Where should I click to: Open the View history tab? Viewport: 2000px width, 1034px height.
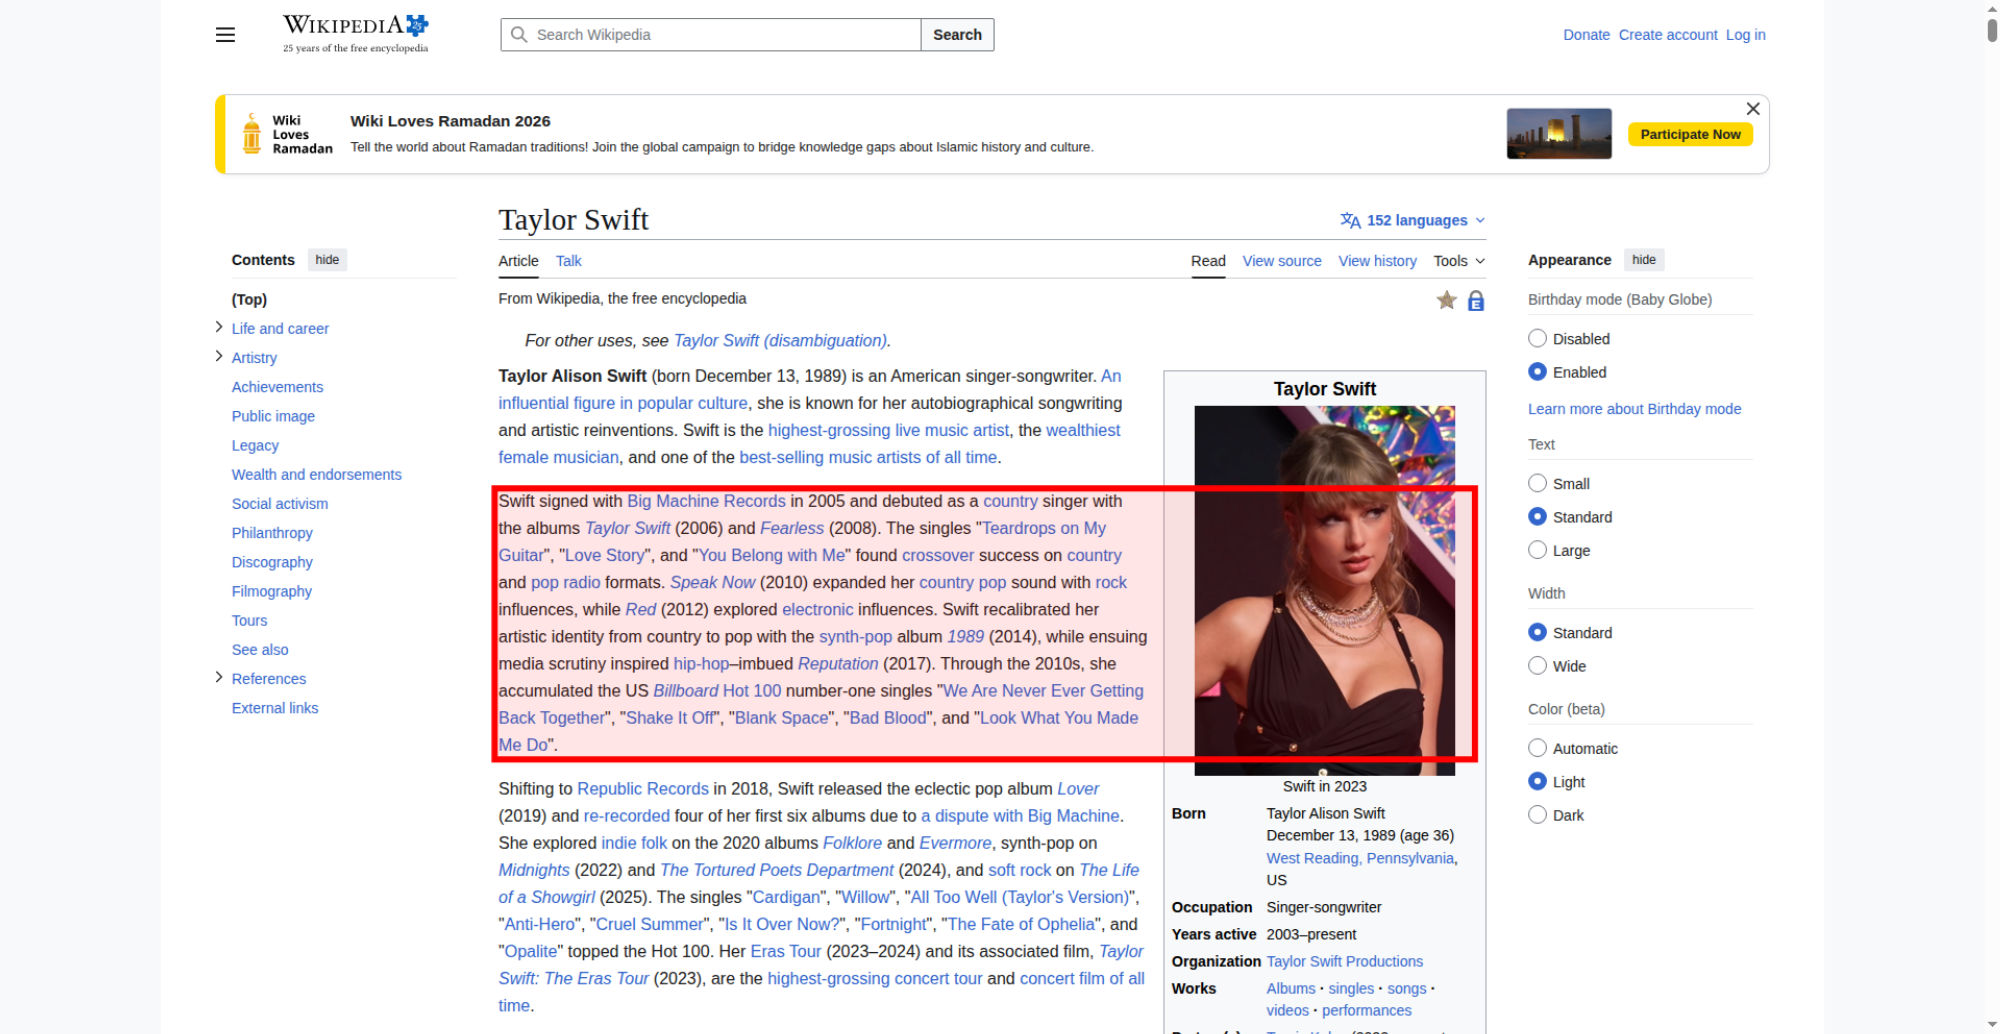pyautogui.click(x=1377, y=261)
